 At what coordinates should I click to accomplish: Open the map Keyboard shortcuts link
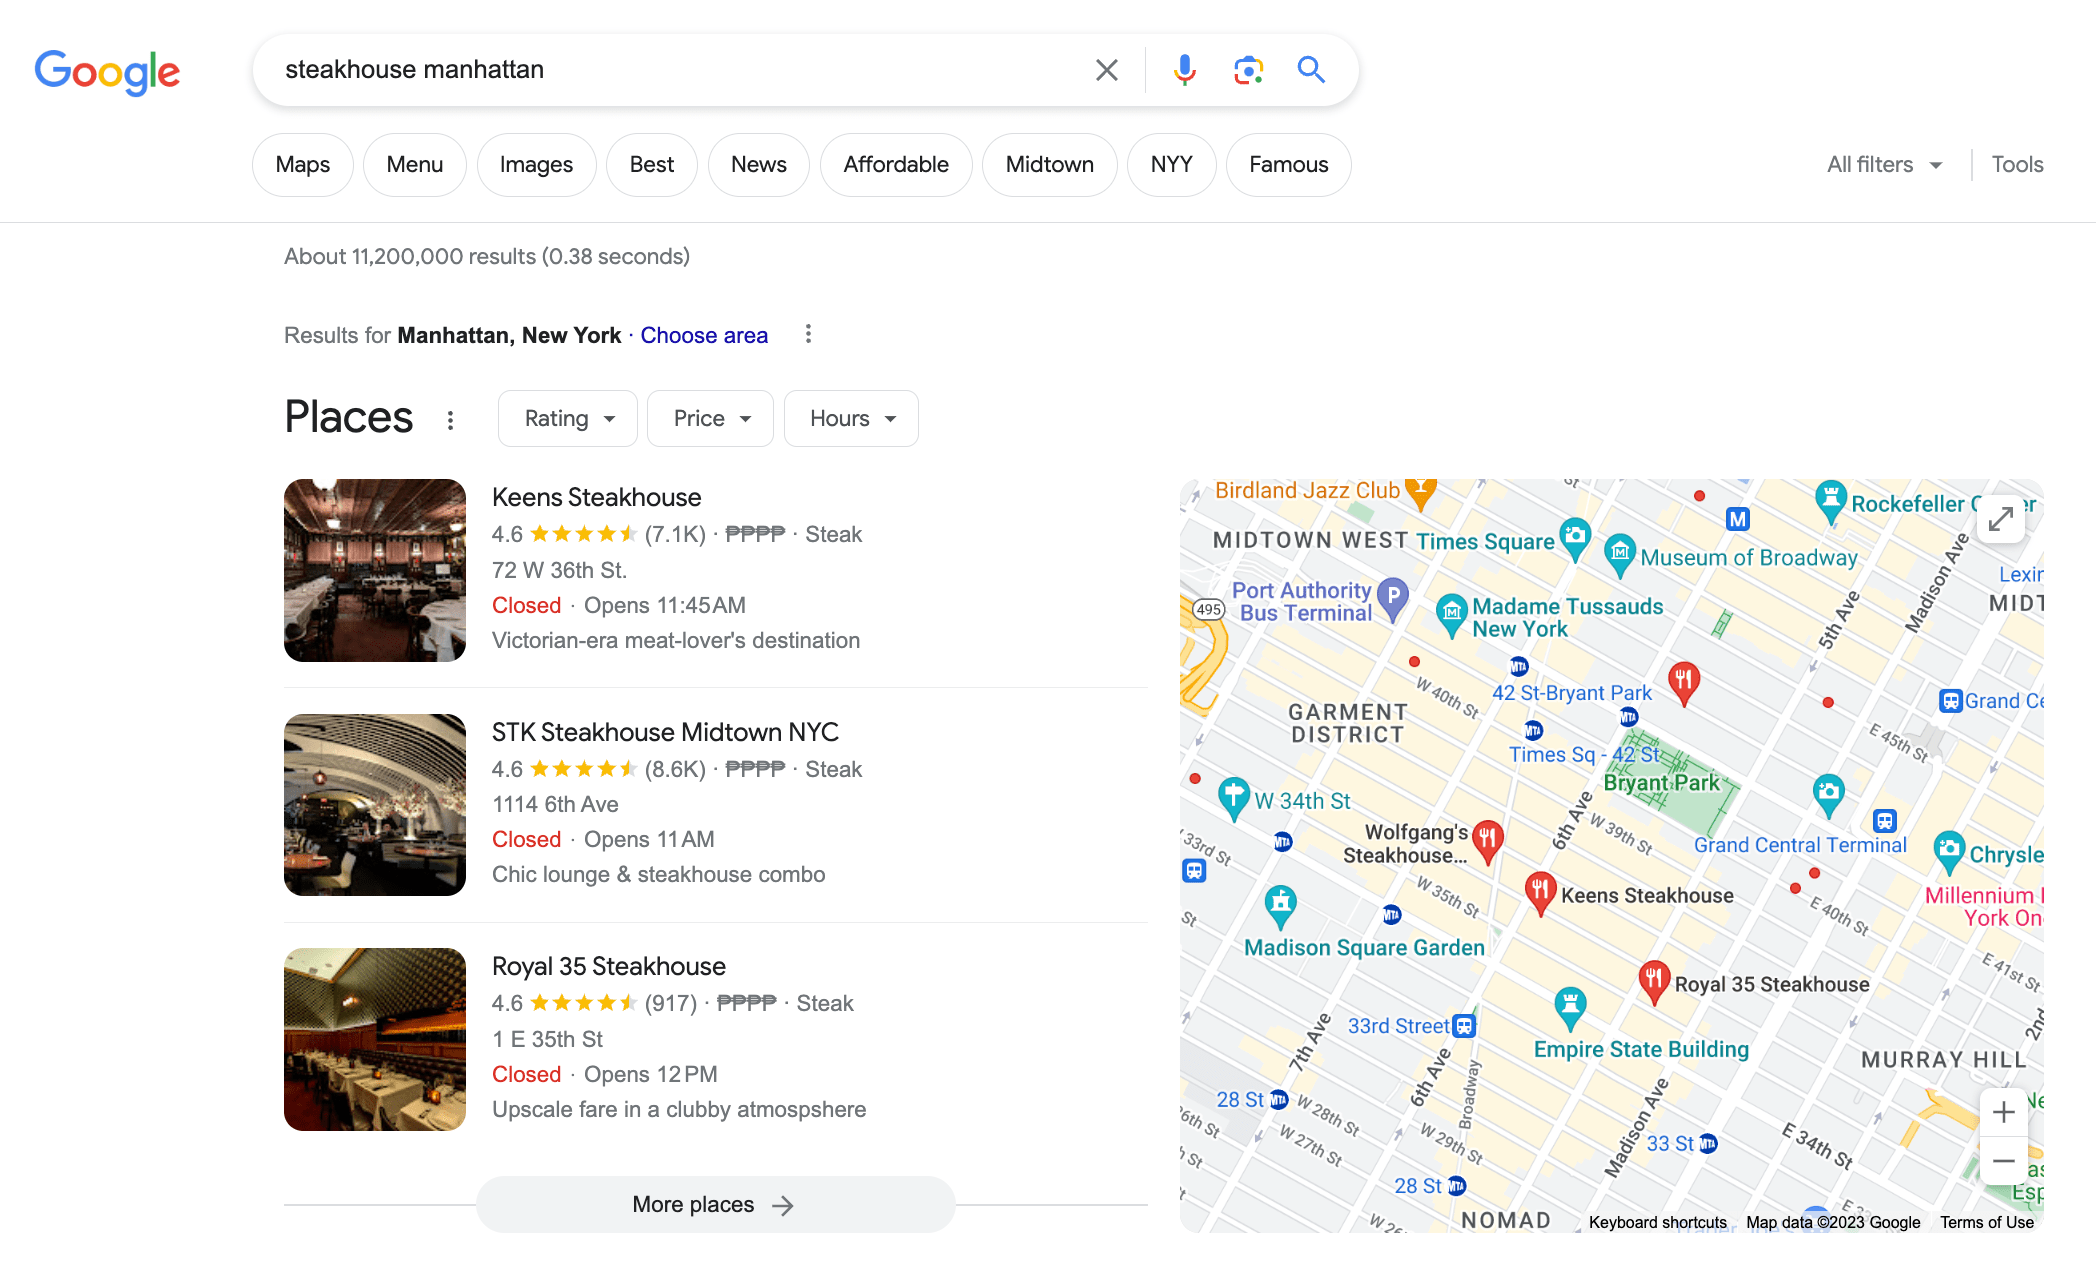pos(1657,1222)
